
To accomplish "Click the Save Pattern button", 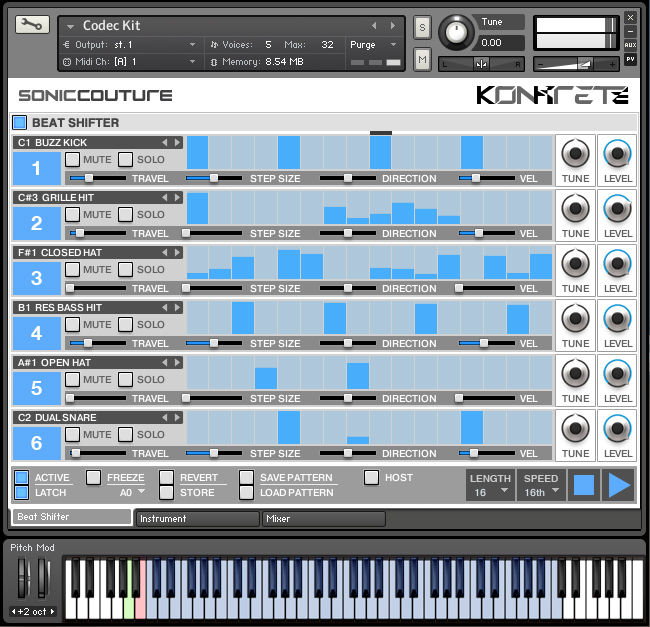I will click(x=246, y=477).
